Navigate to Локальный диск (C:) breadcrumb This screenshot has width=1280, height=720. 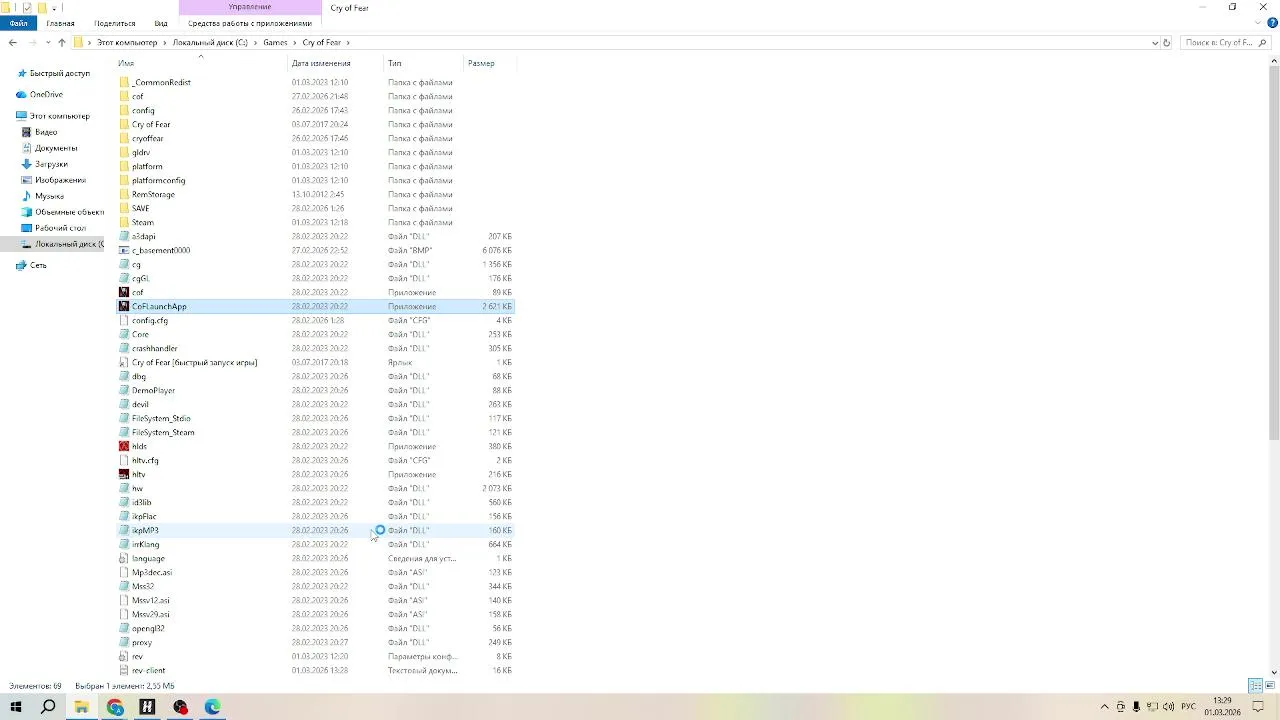[210, 43]
